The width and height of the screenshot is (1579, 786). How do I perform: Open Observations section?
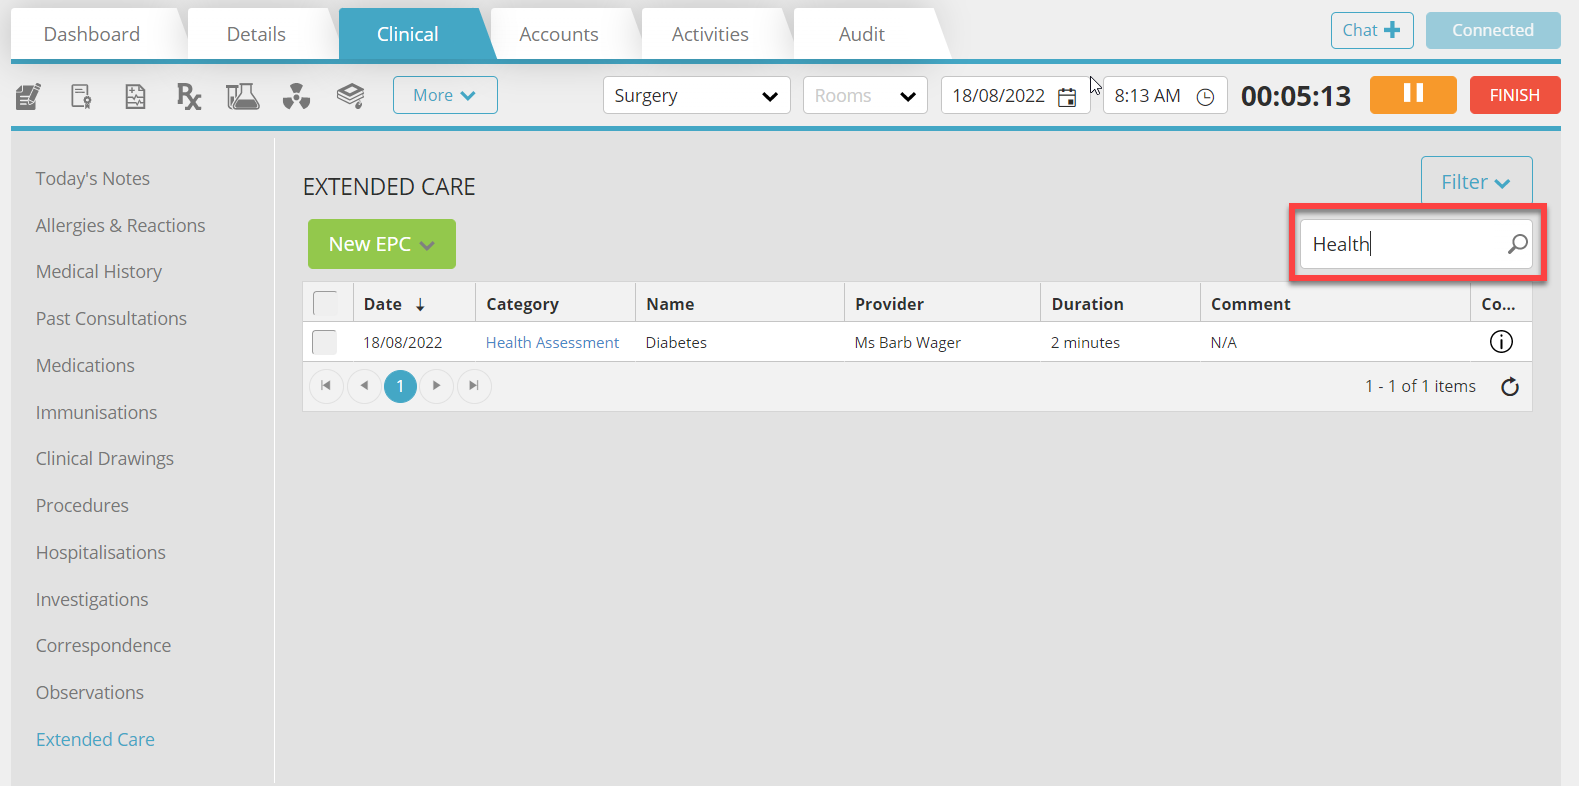click(90, 692)
